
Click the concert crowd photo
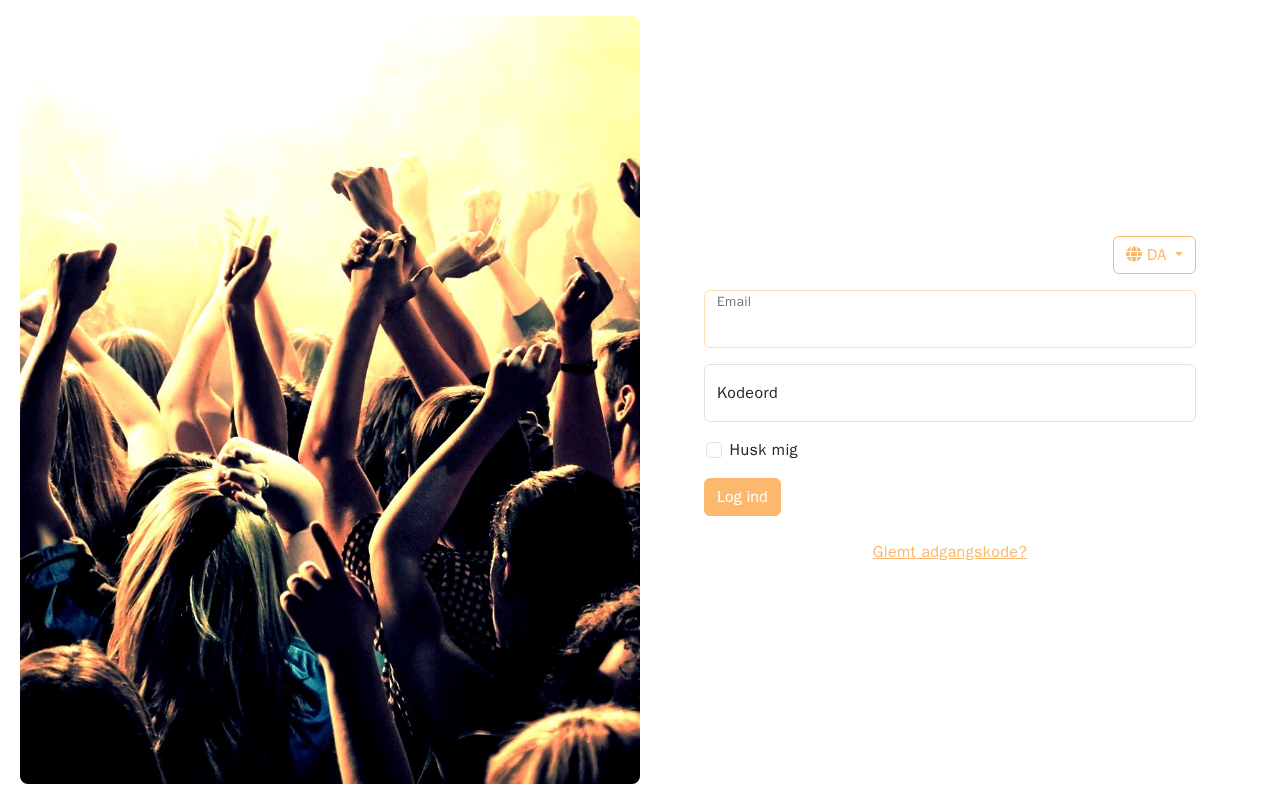click(330, 400)
